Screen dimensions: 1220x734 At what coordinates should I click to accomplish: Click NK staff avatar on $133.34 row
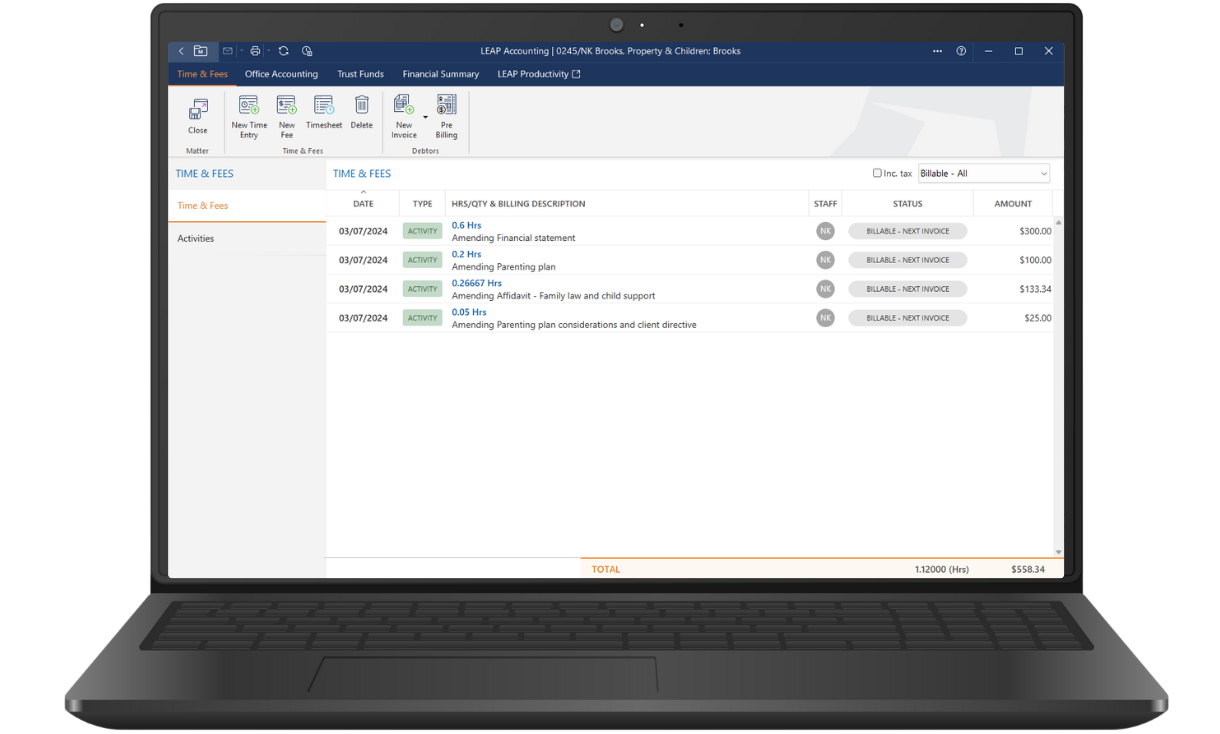825,289
